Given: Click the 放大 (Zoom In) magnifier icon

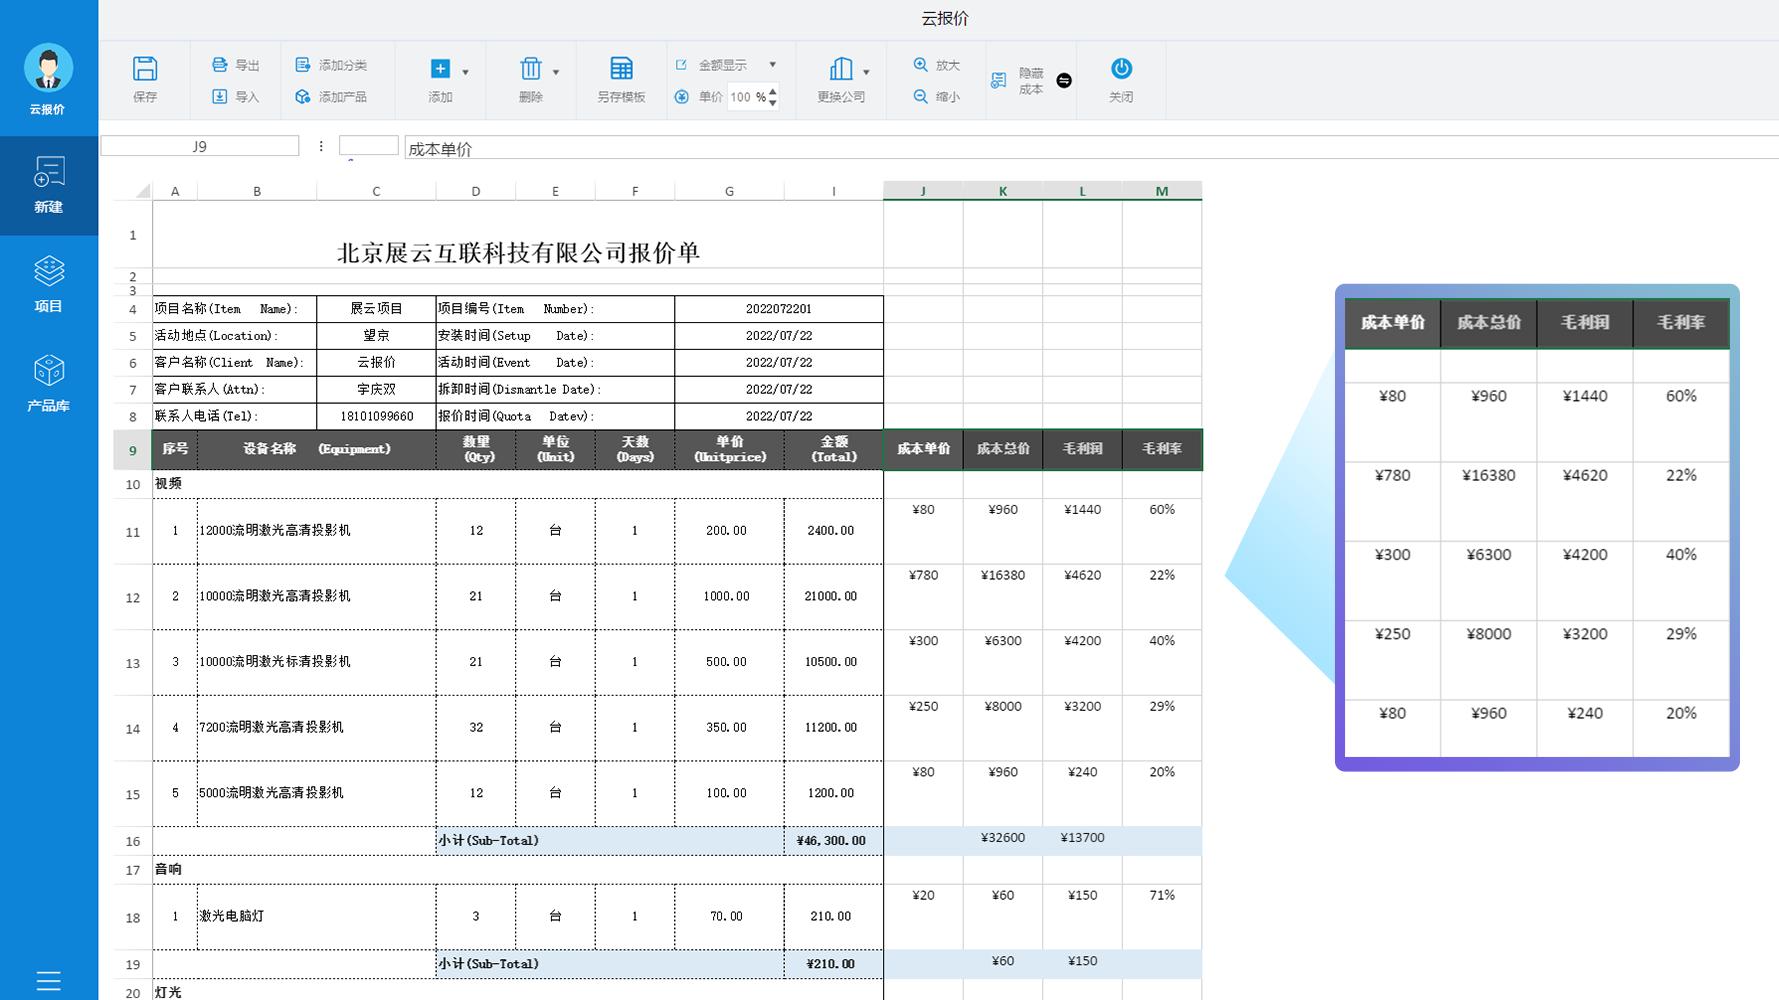Looking at the screenshot, I should click(919, 64).
